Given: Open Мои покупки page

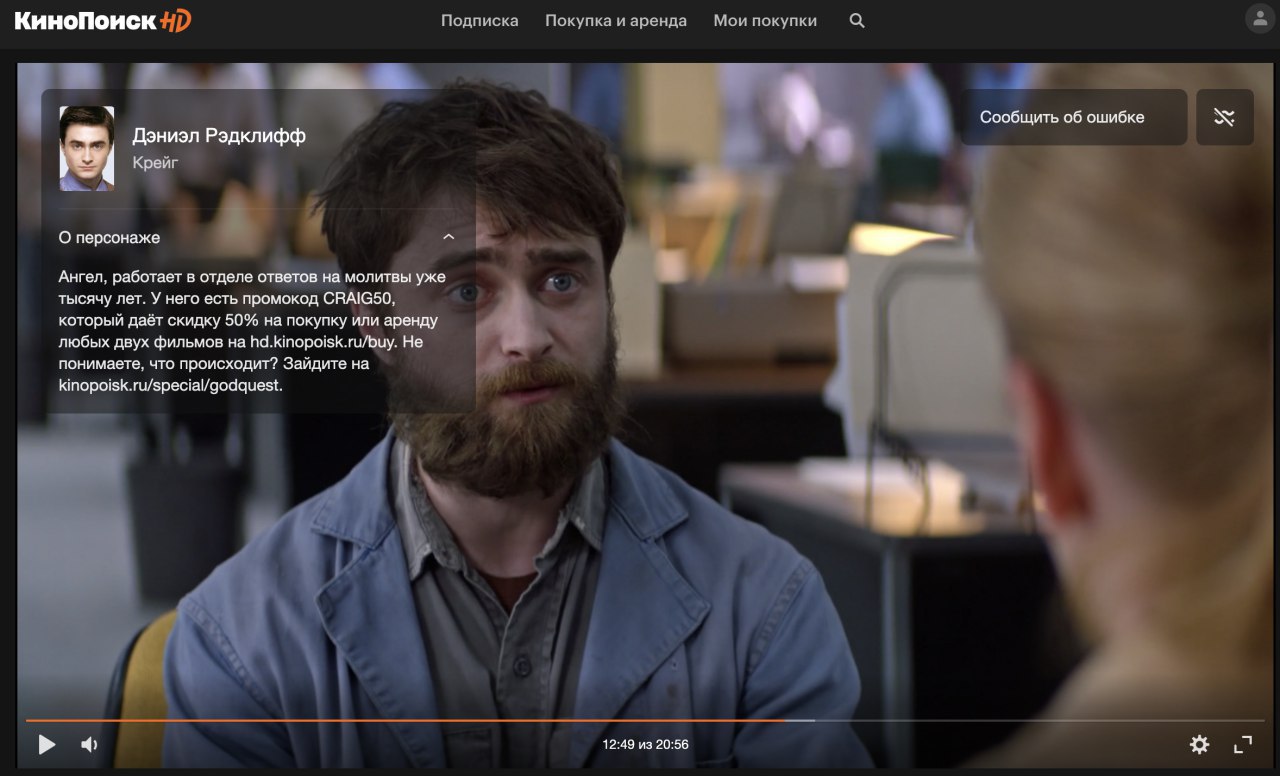Looking at the screenshot, I should 765,21.
